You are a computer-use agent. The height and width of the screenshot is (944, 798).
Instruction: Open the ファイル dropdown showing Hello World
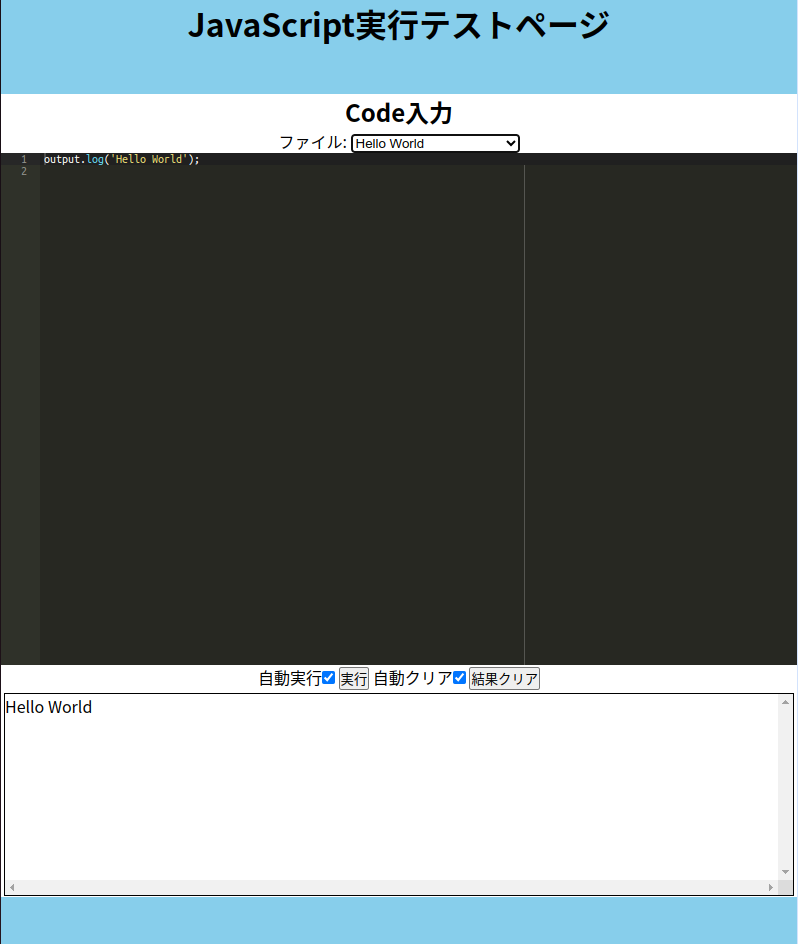435,143
